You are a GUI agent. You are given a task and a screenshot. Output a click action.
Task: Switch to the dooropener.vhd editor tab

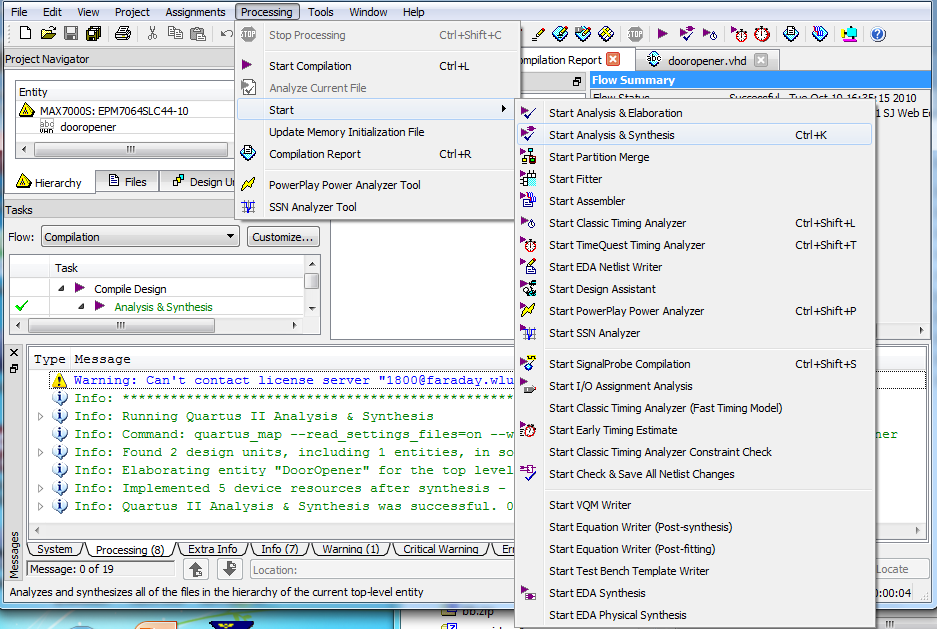(x=707, y=60)
